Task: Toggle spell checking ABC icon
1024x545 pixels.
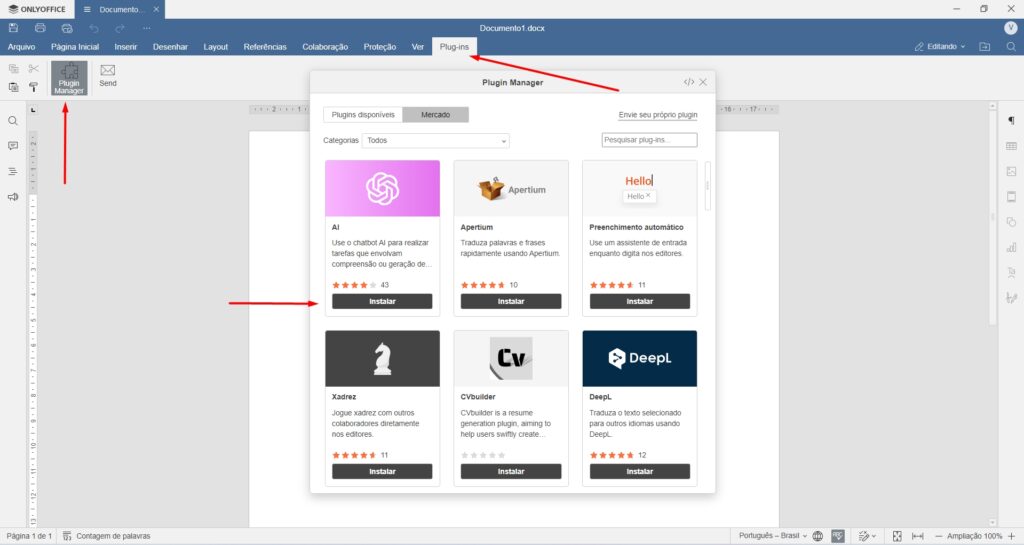Action: 838,536
